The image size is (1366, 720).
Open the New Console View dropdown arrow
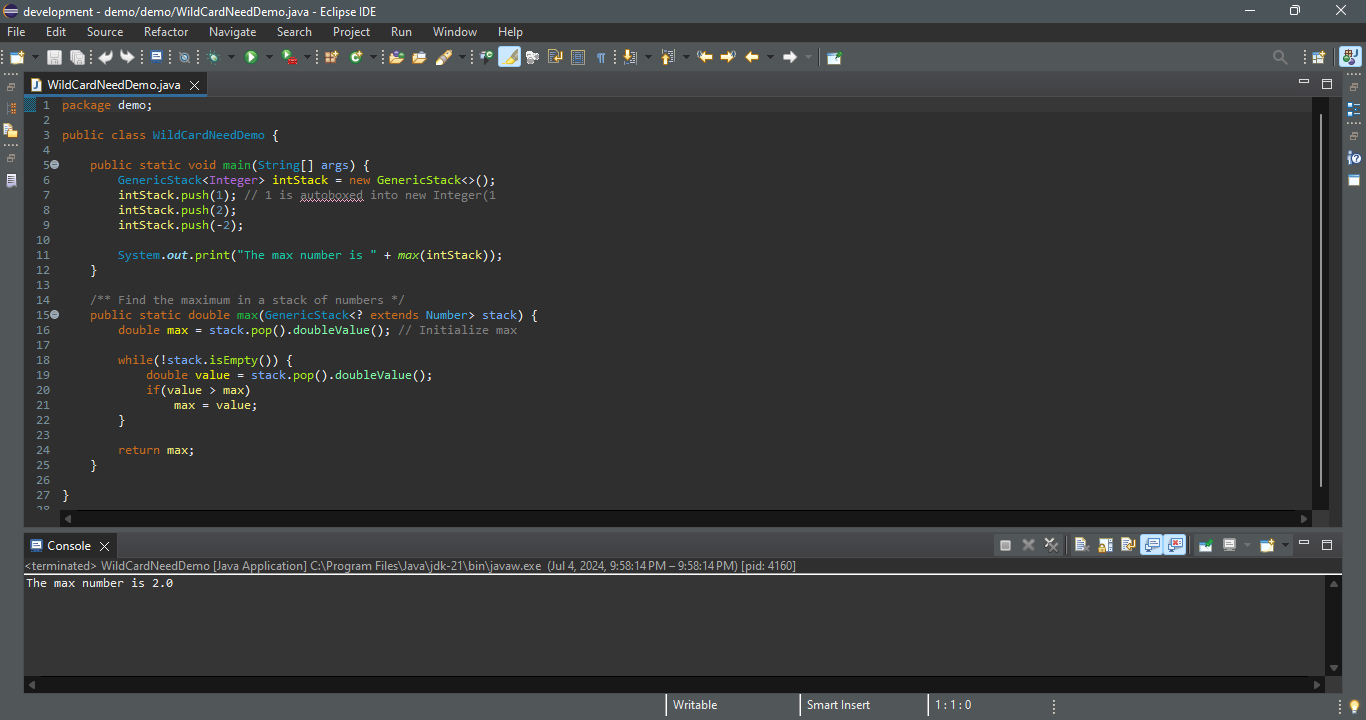(1286, 545)
